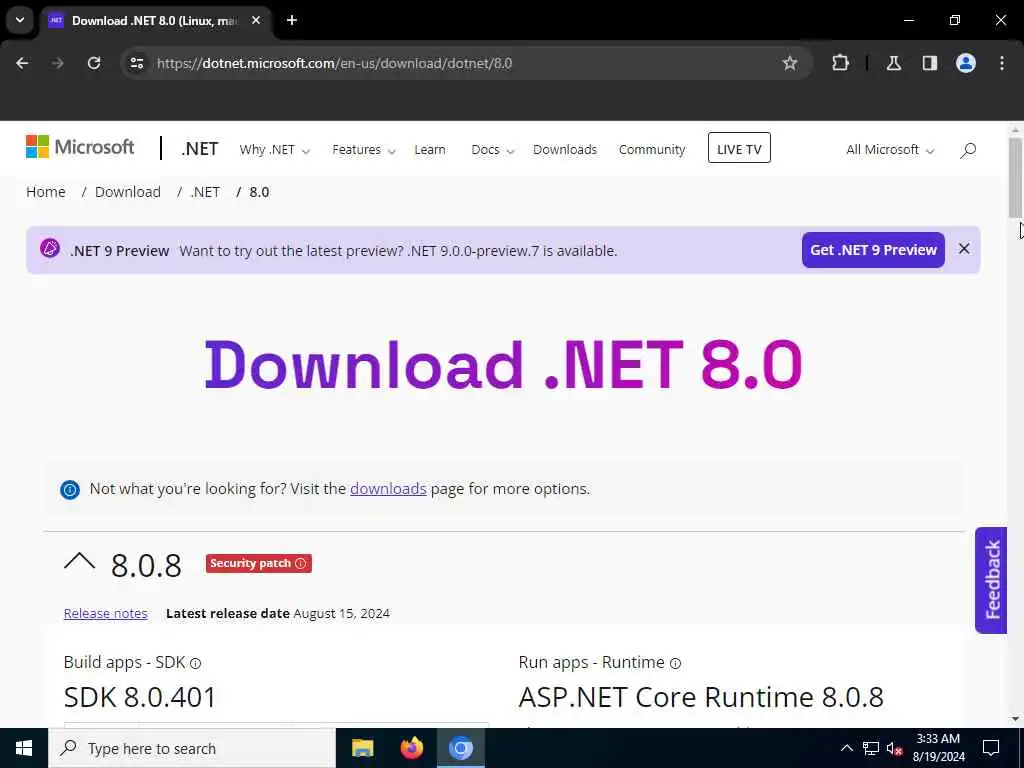1024x768 pixels.
Task: Open the notification center icon
Action: [x=991, y=748]
